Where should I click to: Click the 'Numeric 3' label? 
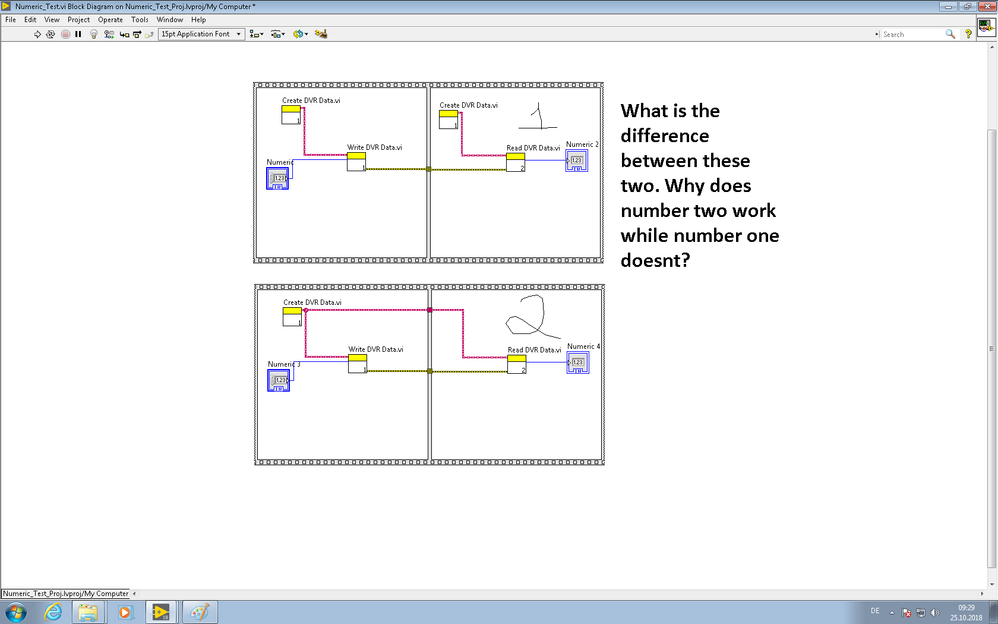284,364
